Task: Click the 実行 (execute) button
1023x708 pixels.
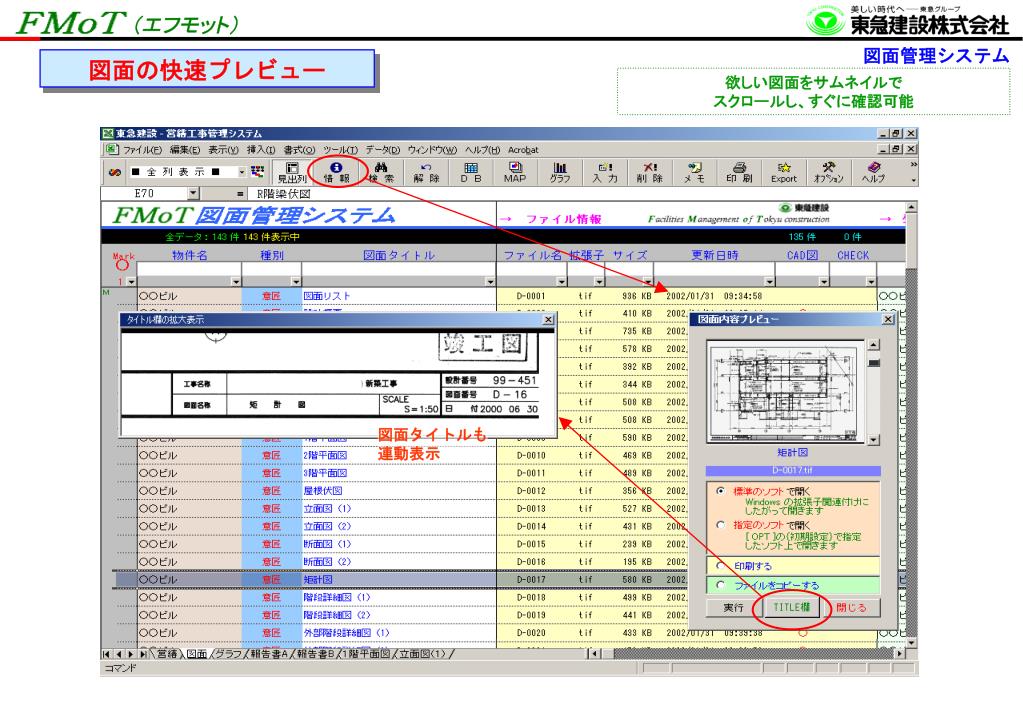Action: (x=733, y=608)
